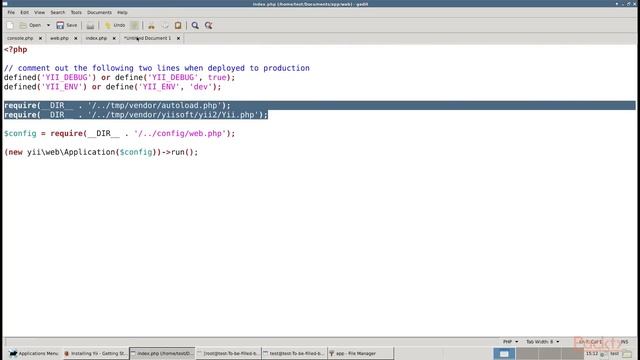Save the current file
Viewport: 640px width, 360px height.
point(67,25)
